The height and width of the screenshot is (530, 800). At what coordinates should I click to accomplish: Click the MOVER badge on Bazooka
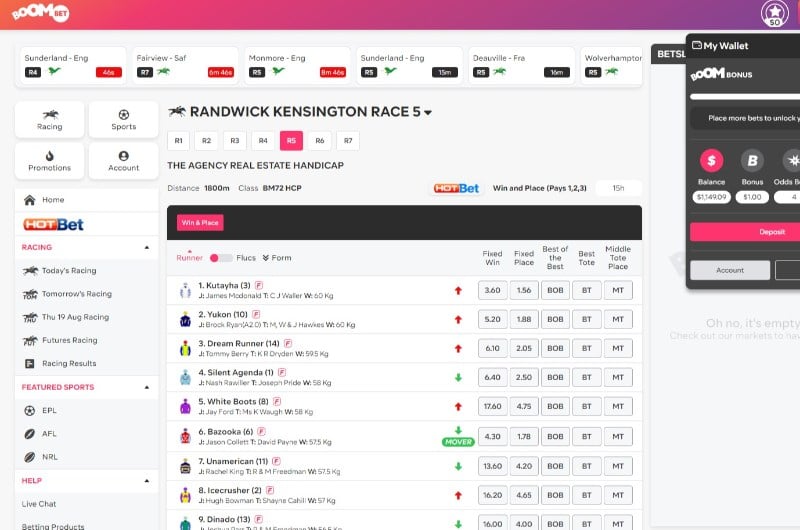click(458, 442)
